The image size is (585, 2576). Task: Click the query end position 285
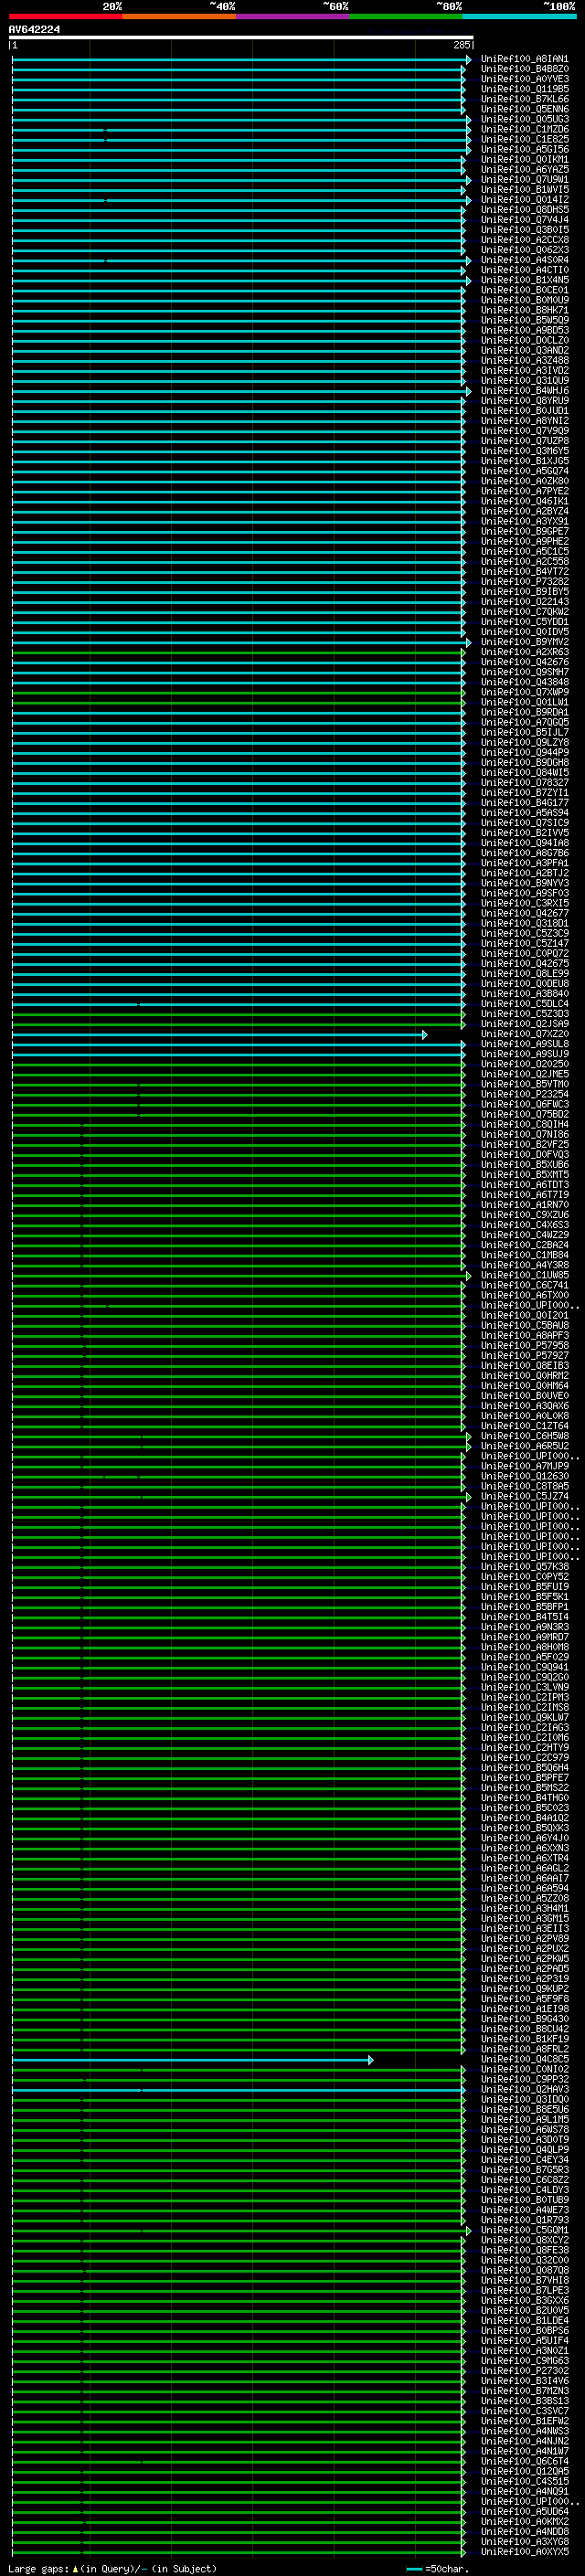click(461, 45)
